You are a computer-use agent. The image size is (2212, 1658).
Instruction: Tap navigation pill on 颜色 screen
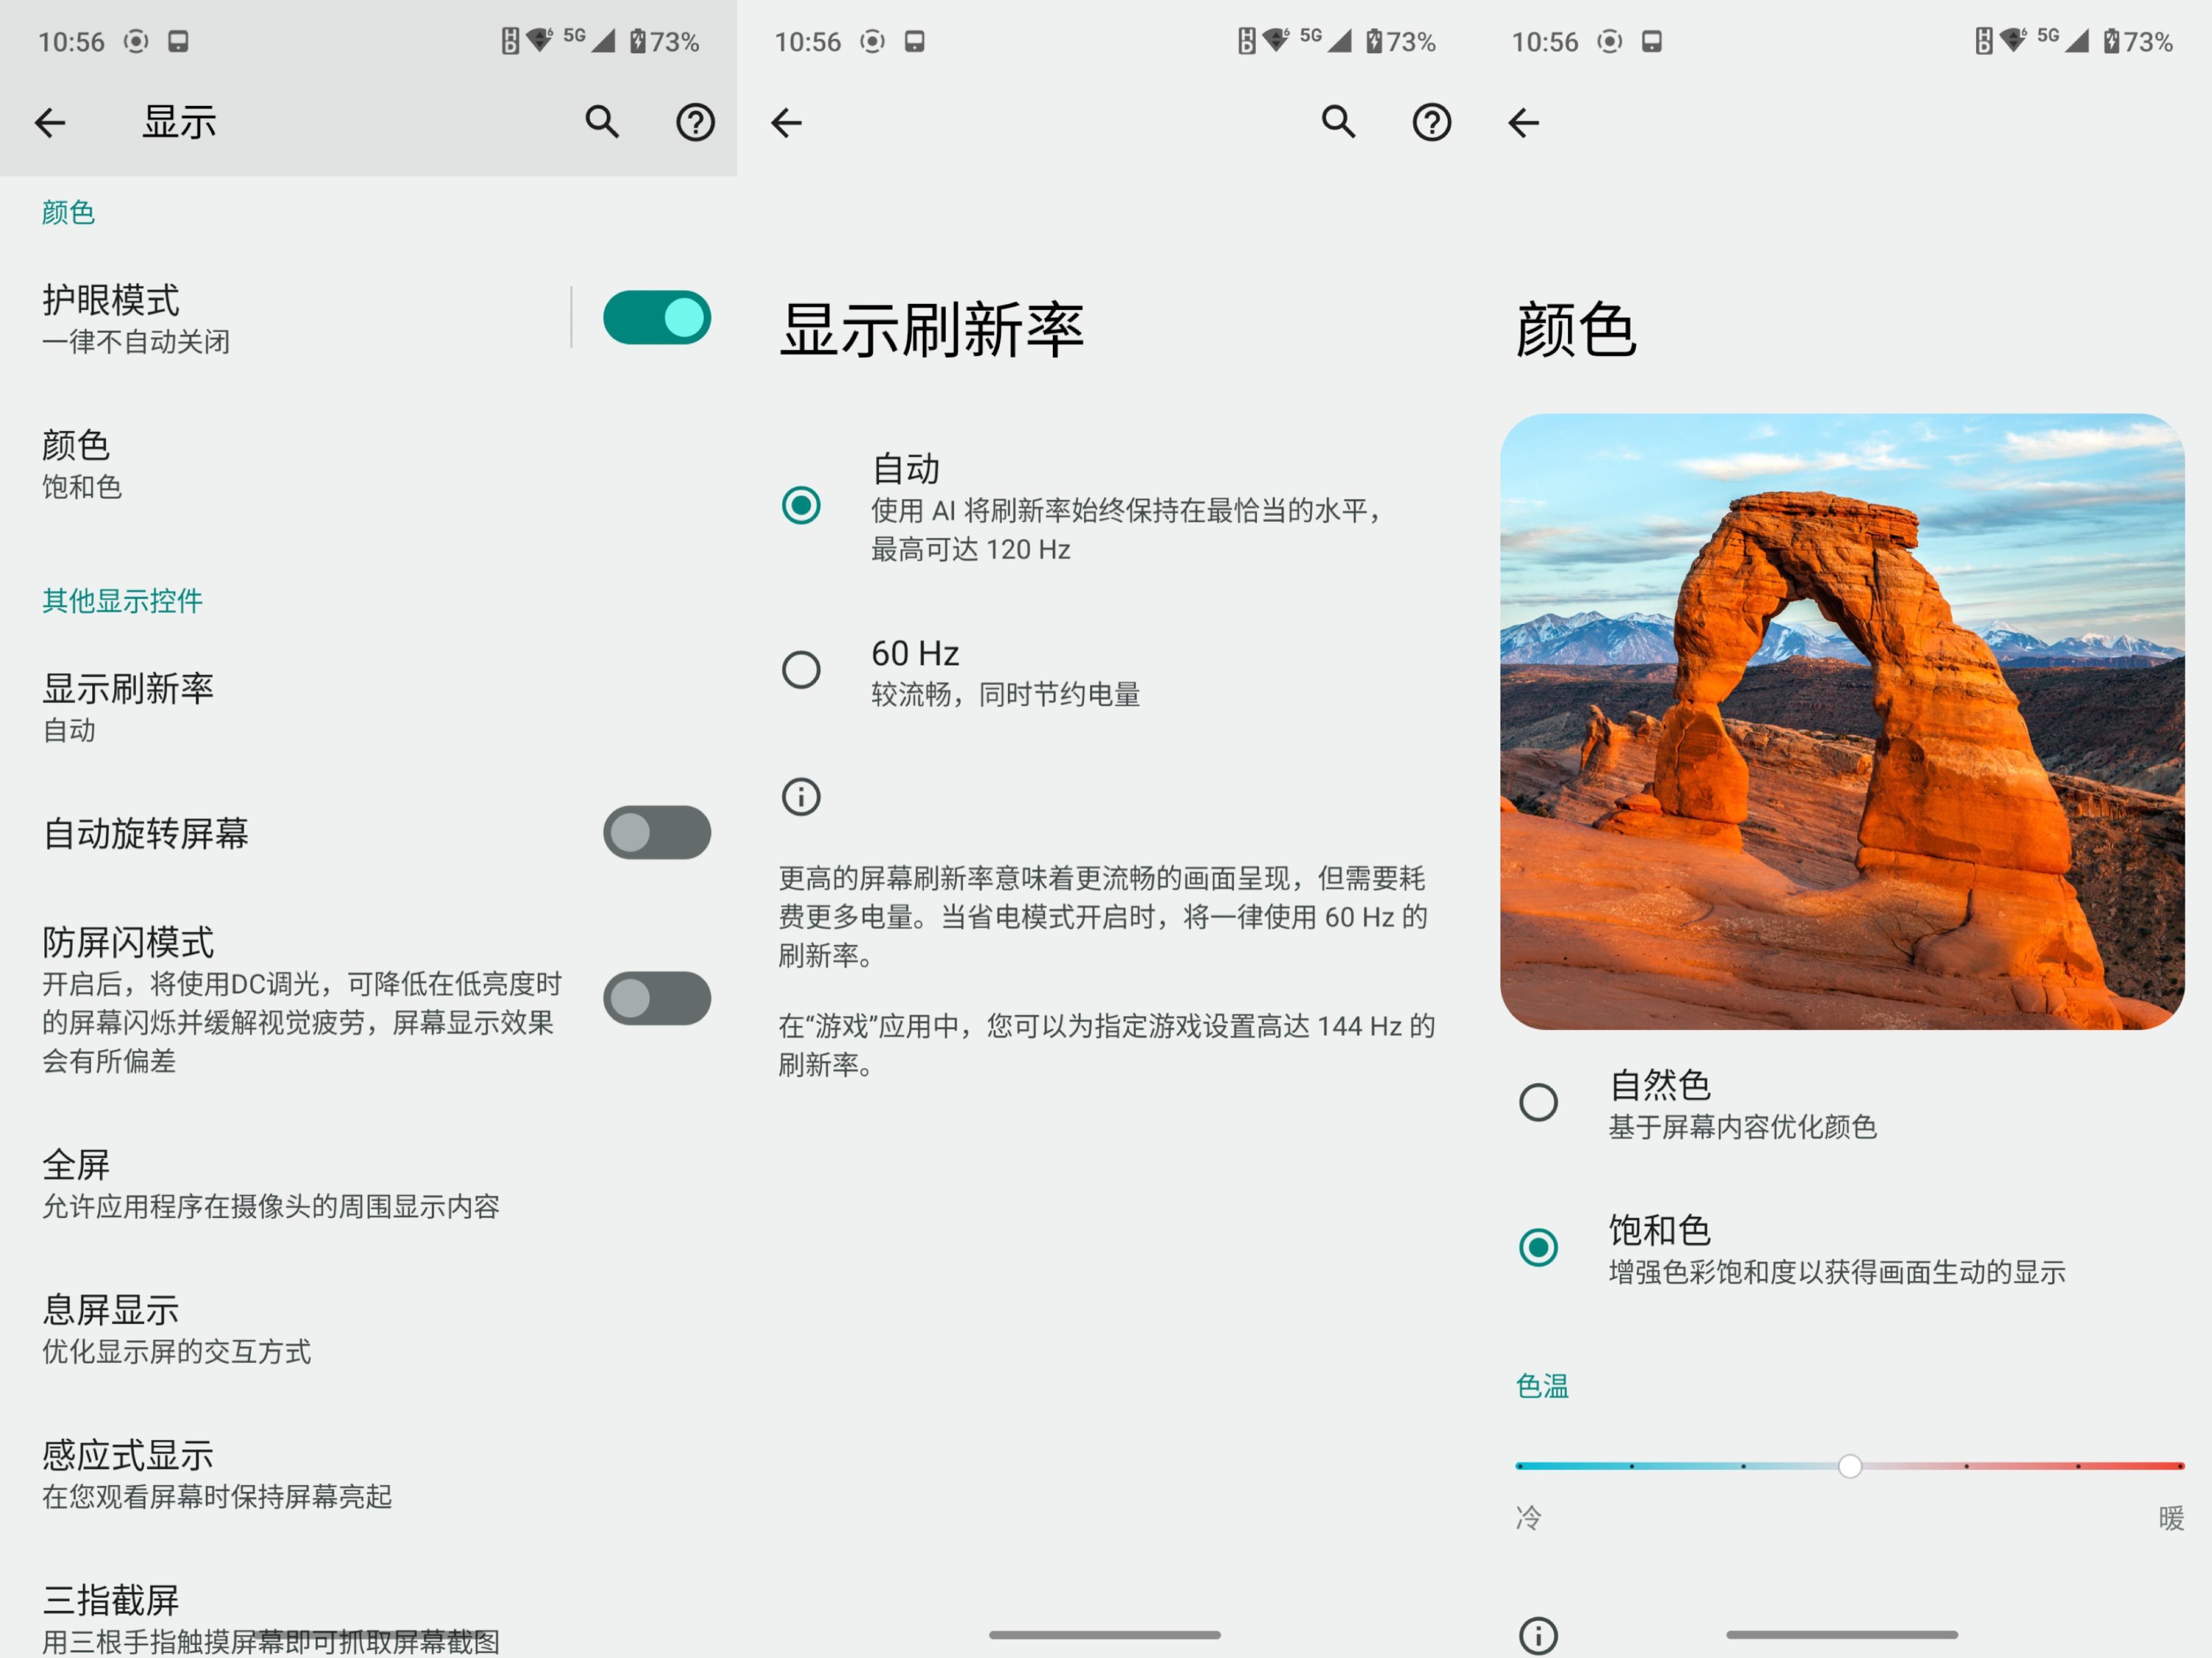[1842, 1634]
